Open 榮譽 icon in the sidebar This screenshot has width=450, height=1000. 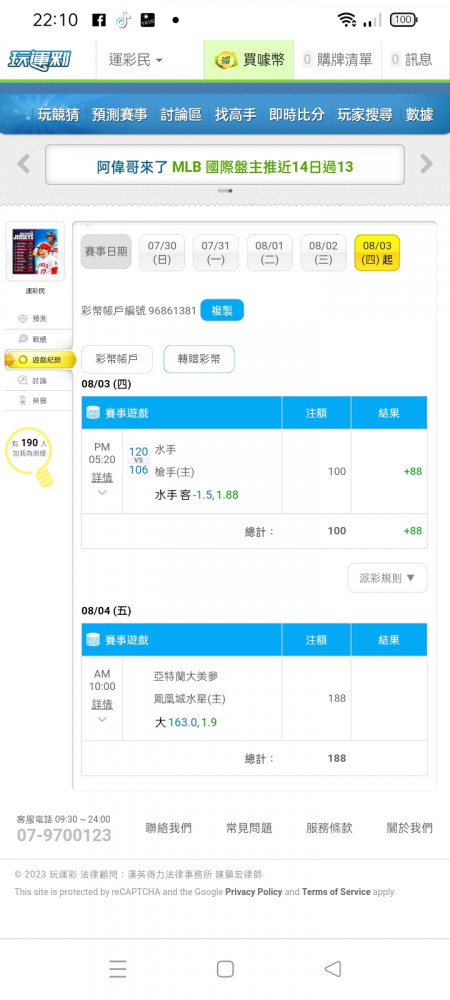24,401
